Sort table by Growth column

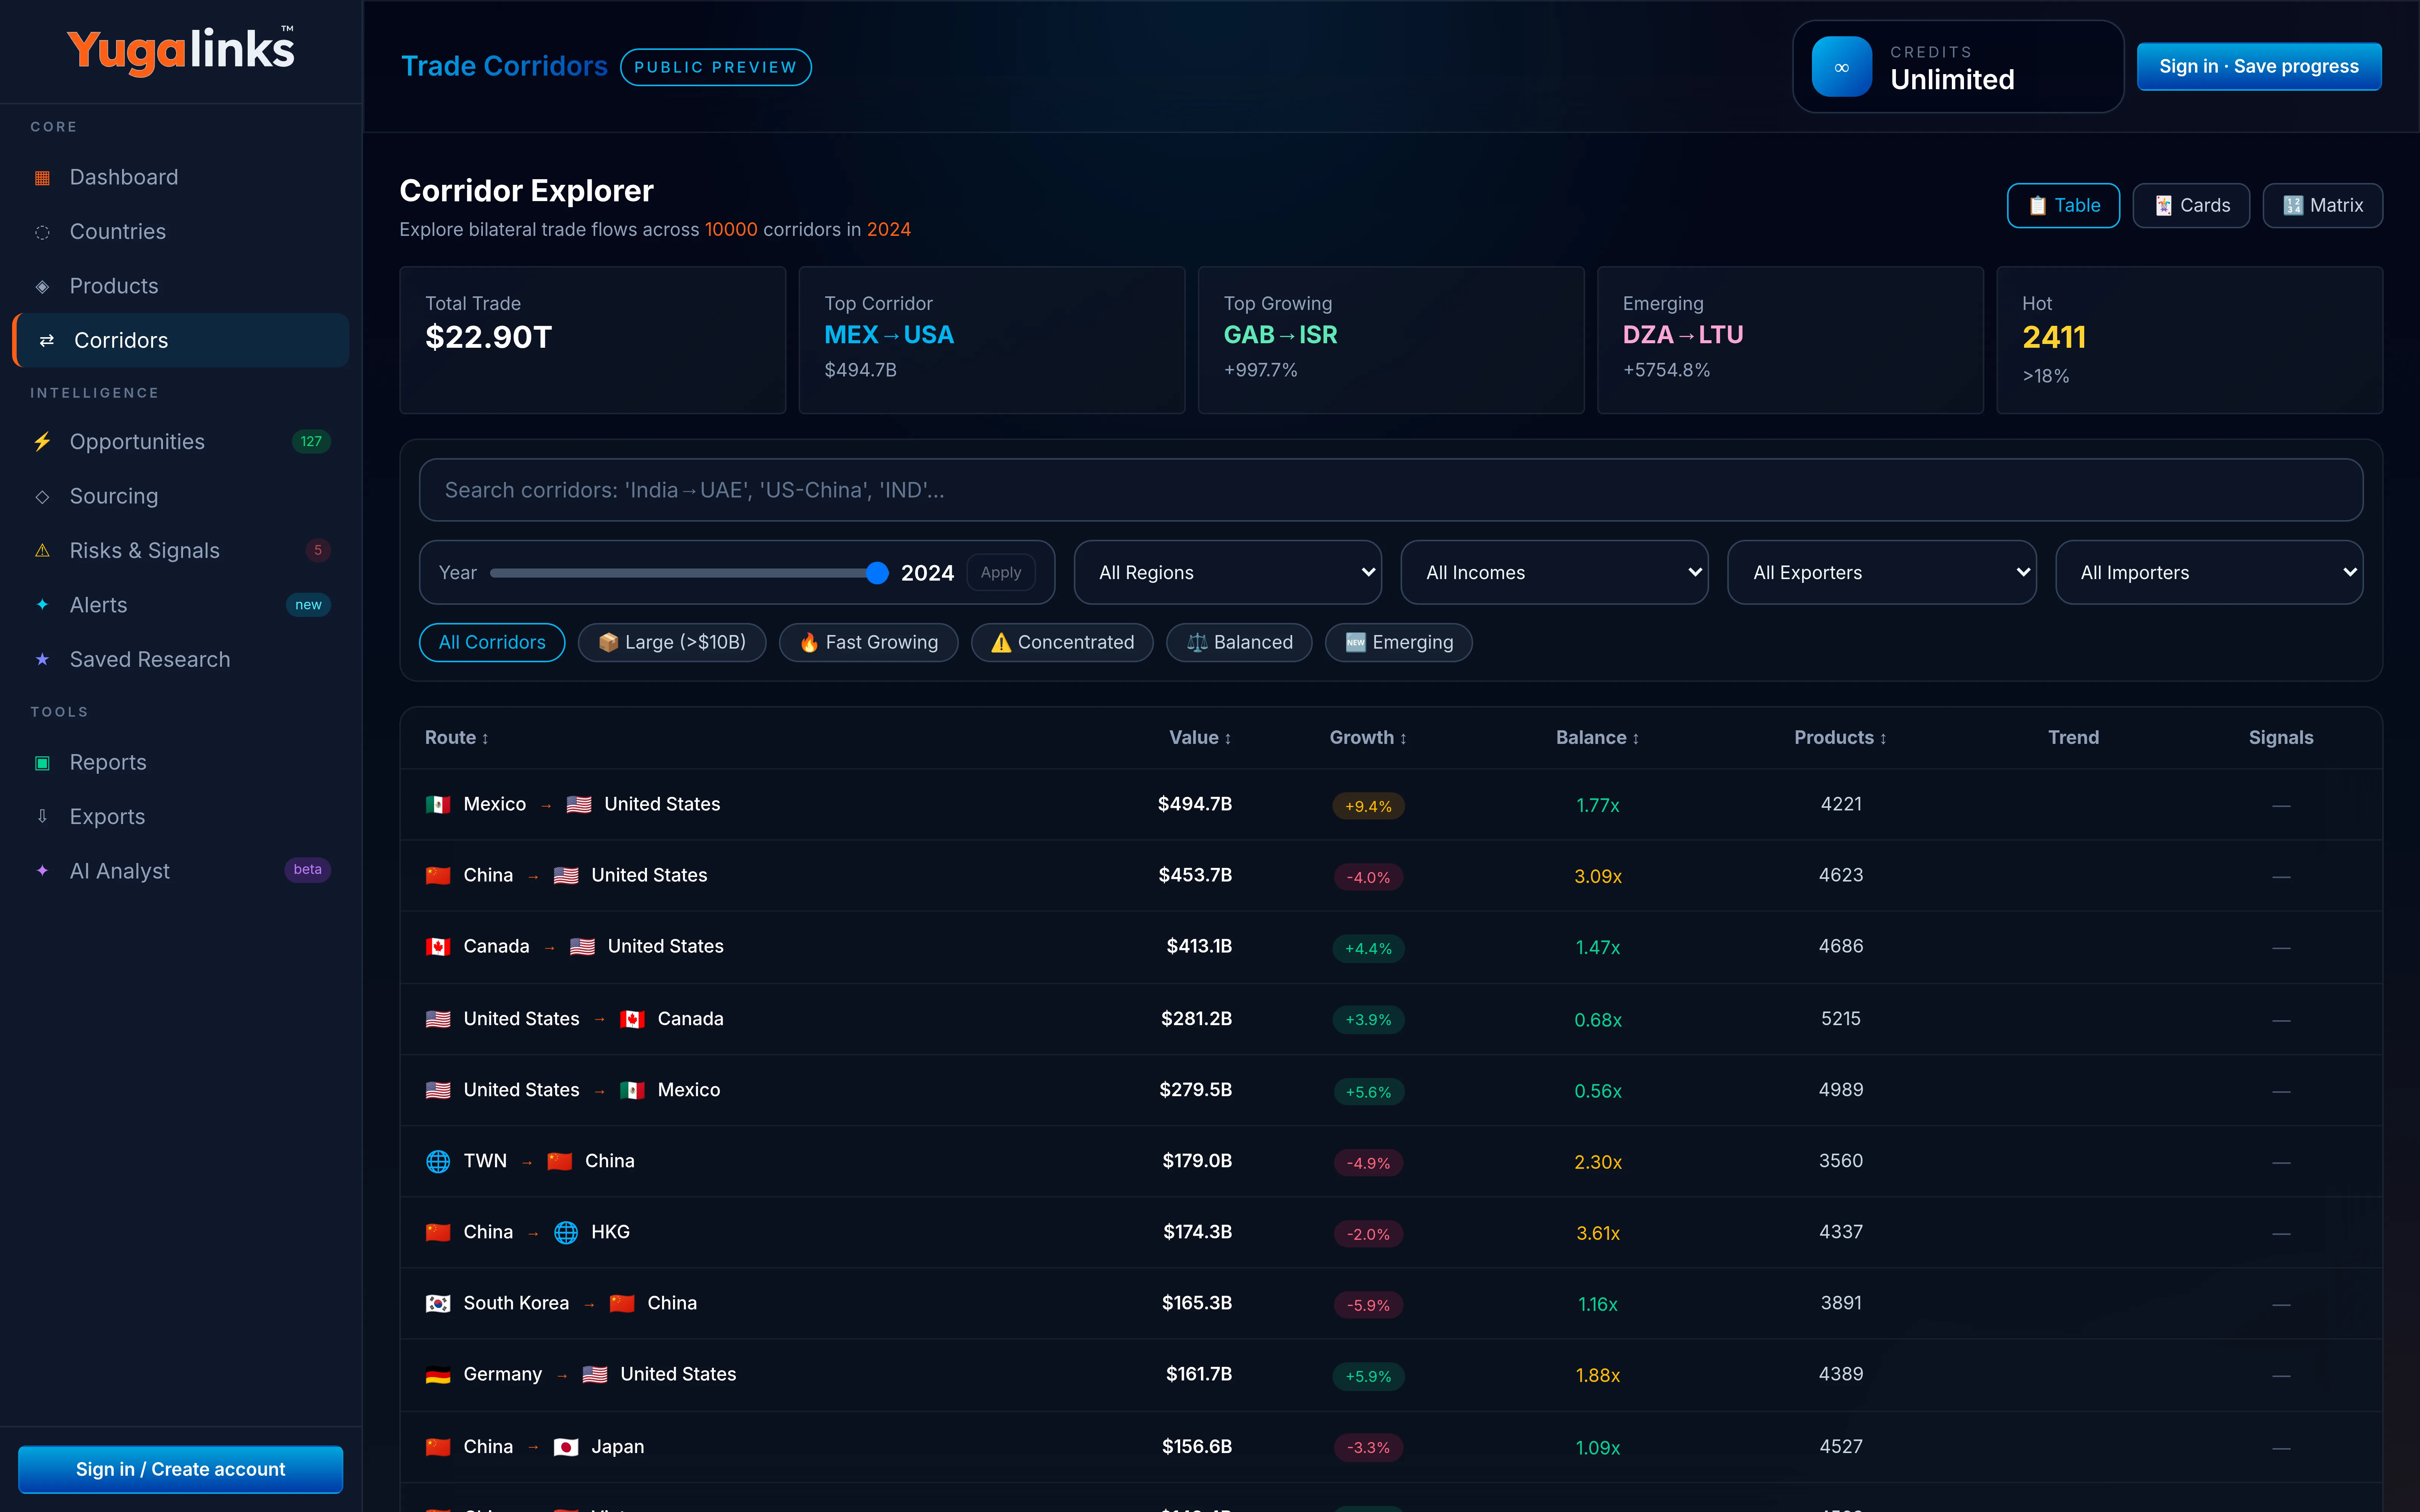pos(1368,738)
